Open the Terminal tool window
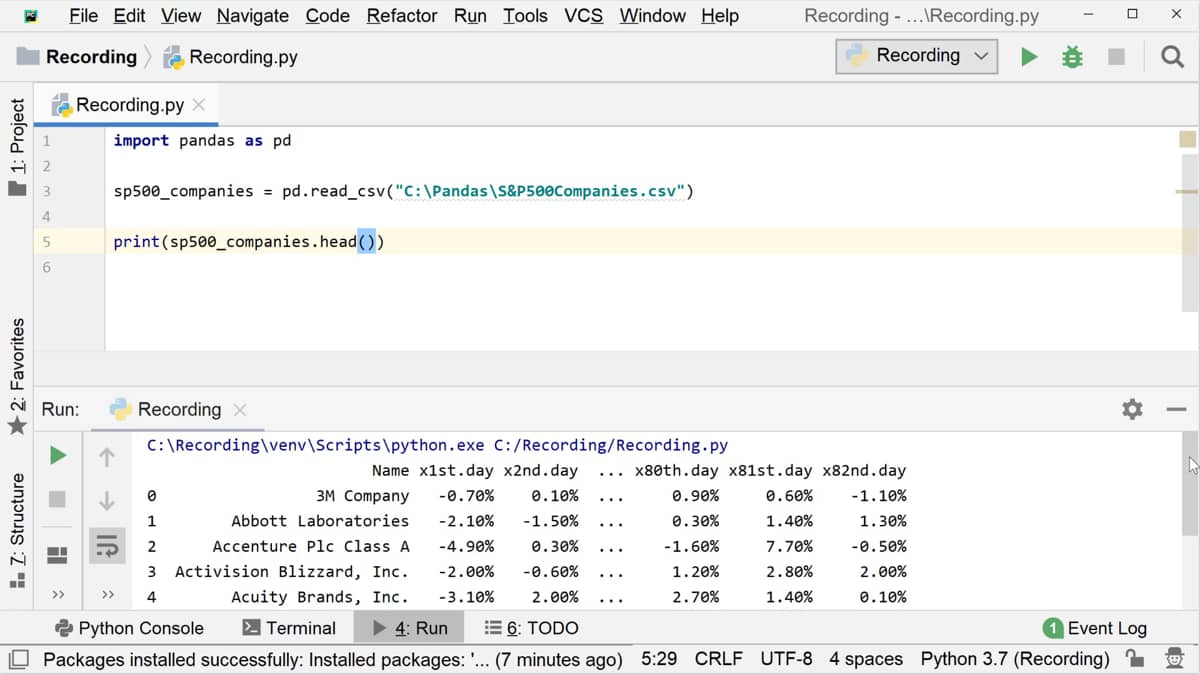 point(289,628)
